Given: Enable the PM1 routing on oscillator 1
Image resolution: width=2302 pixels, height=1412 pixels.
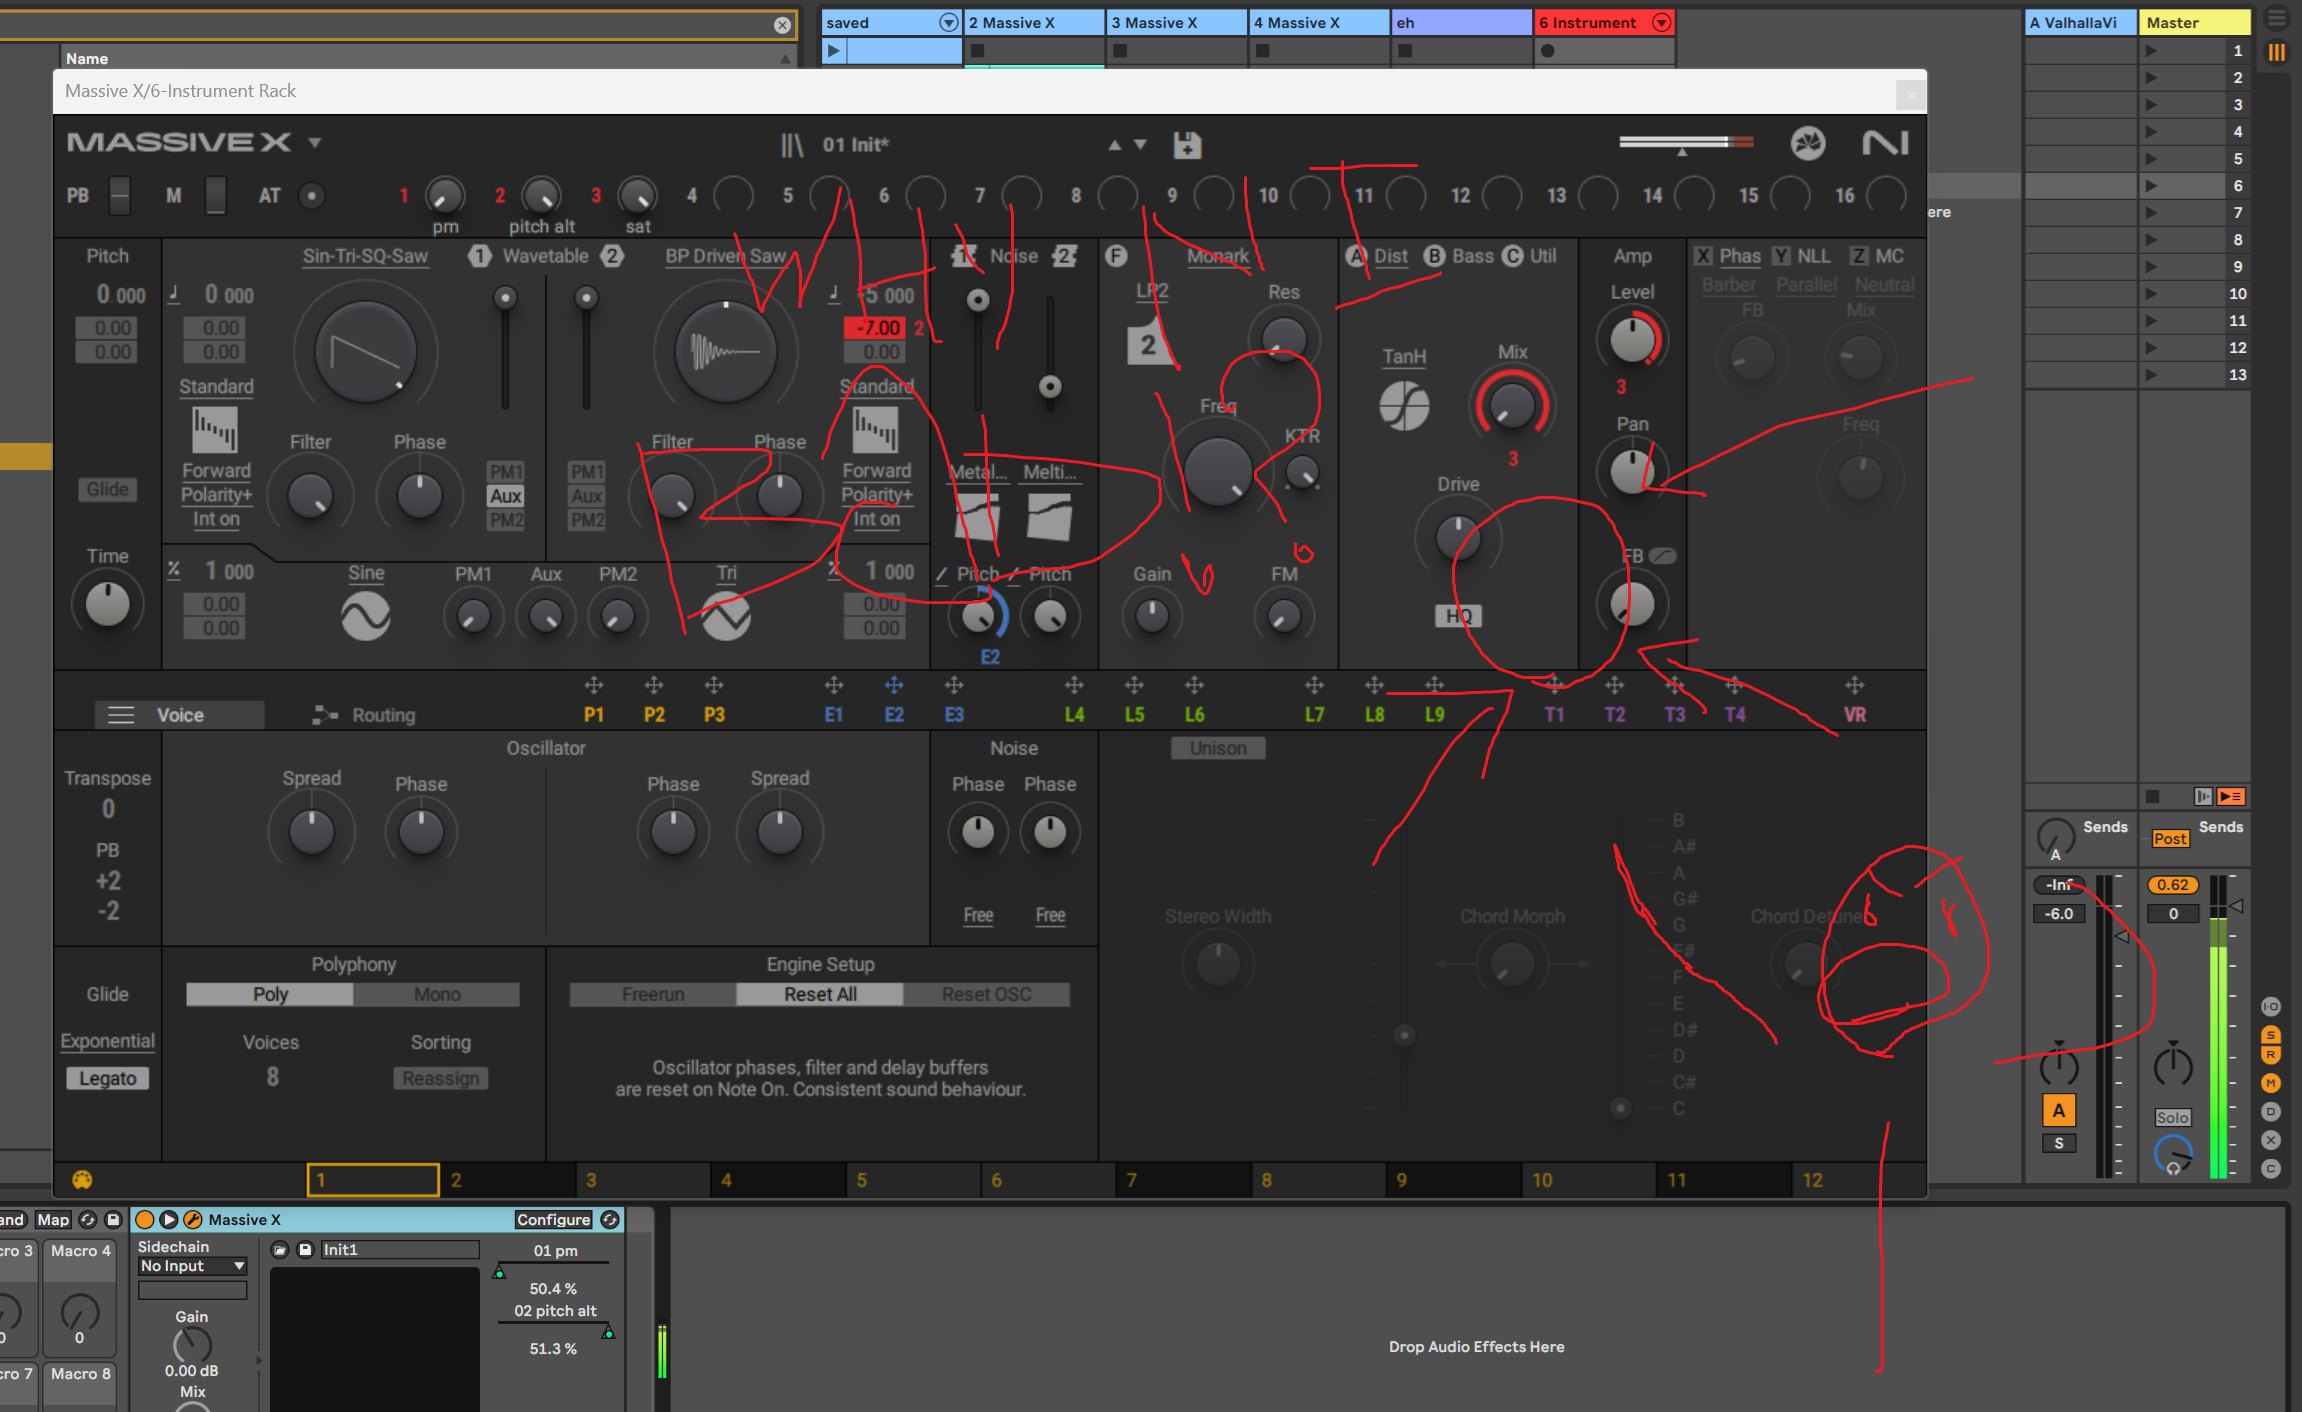Looking at the screenshot, I should (x=506, y=471).
